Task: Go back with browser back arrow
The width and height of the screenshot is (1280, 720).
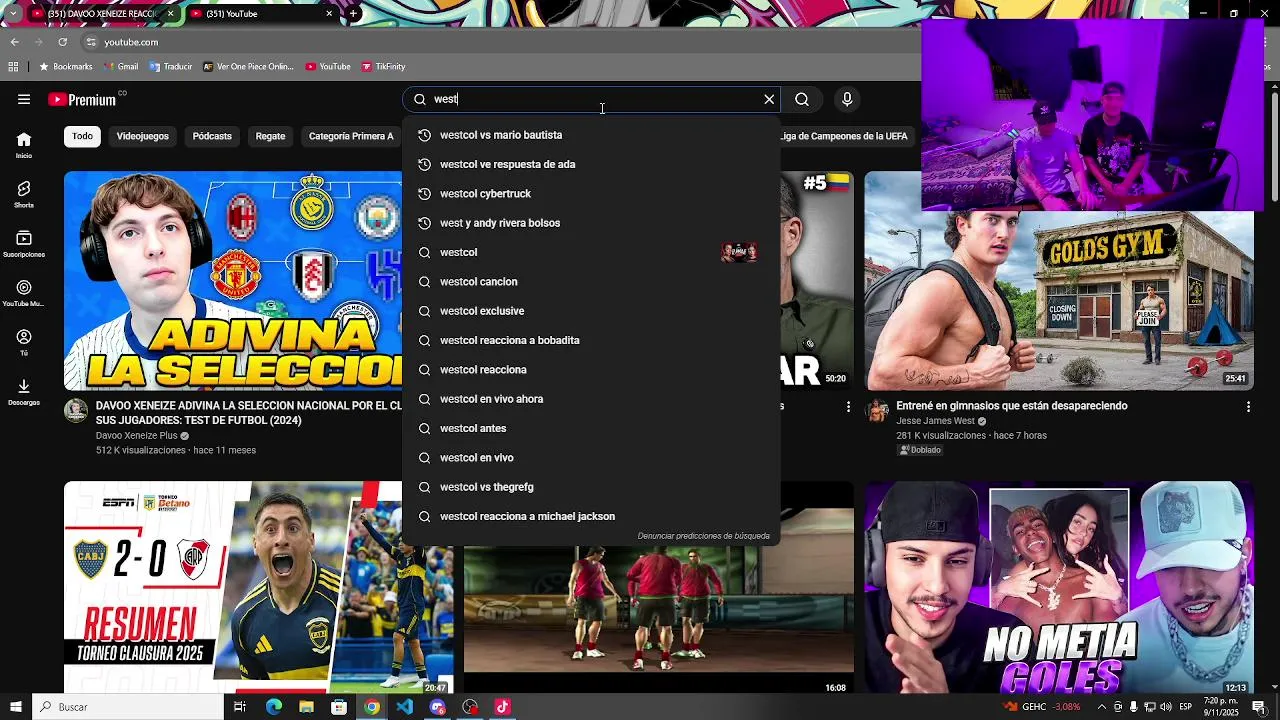Action: tap(14, 42)
